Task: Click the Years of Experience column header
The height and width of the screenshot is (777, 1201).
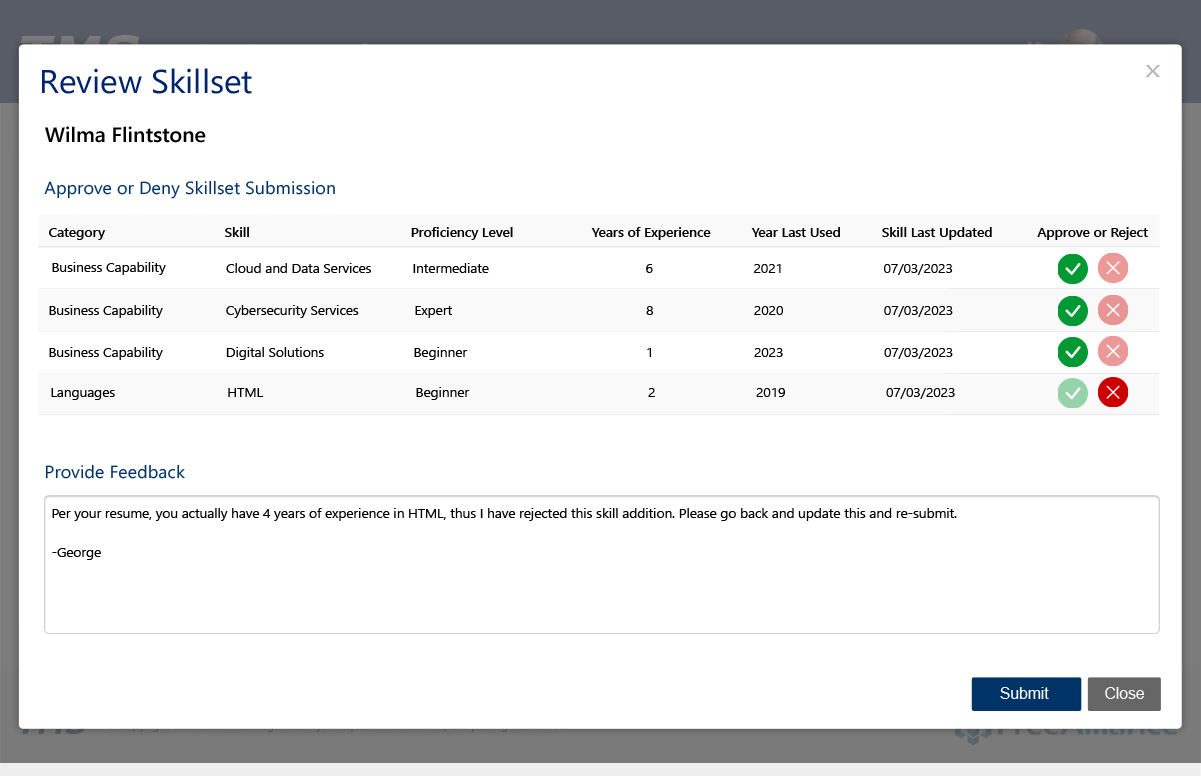Action: 650,233
